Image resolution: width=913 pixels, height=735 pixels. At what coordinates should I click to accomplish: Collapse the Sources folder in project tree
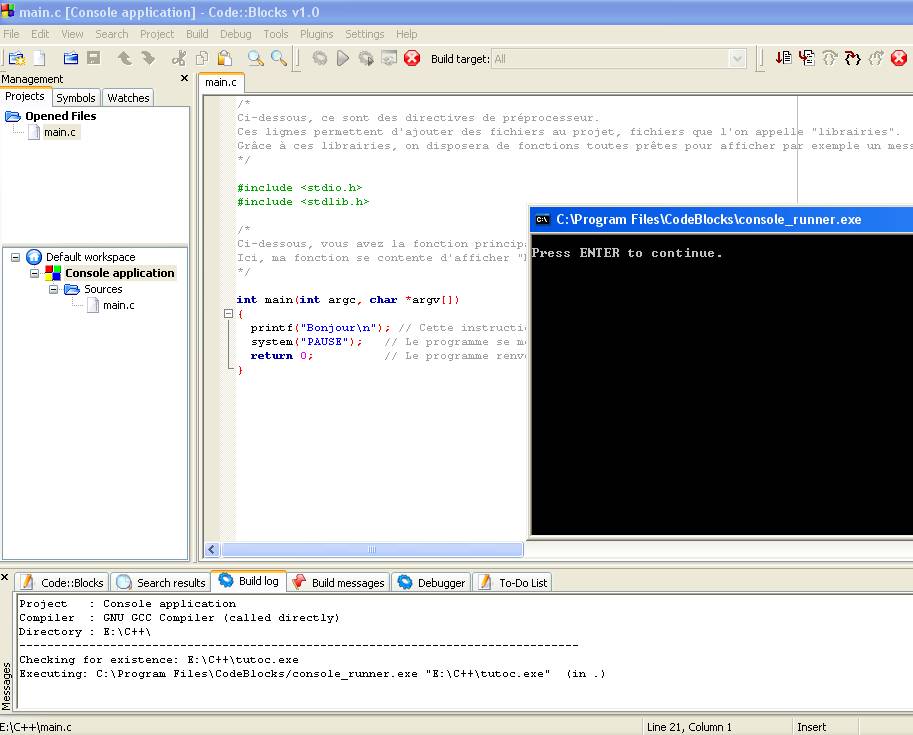pyautogui.click(x=54, y=289)
